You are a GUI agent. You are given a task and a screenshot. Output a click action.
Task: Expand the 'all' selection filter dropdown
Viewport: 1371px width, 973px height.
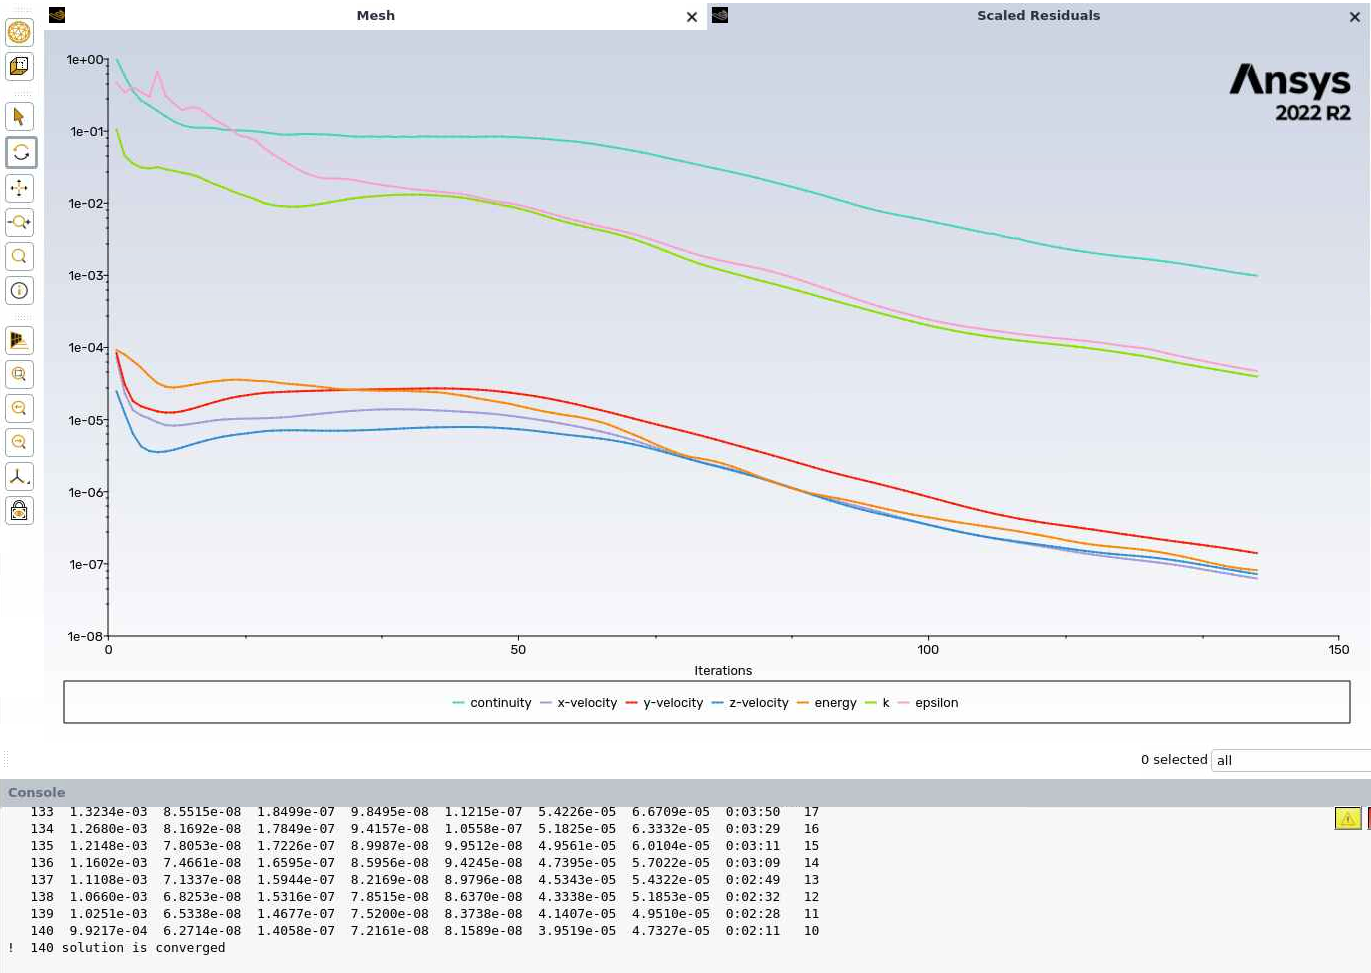[x=1290, y=760]
